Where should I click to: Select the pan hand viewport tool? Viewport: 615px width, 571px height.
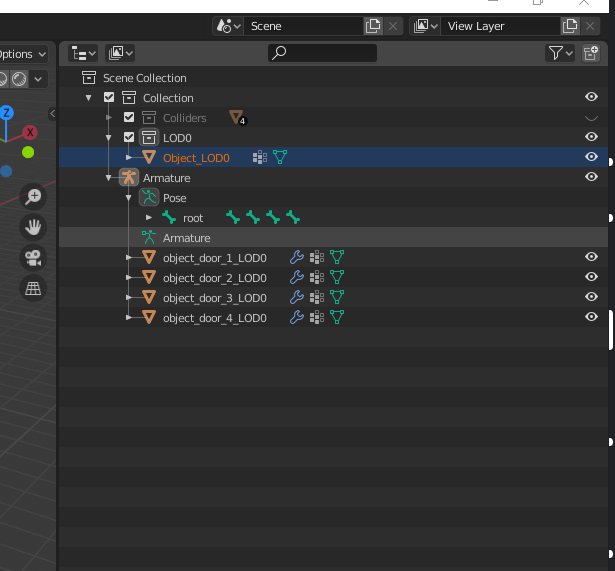[33, 227]
